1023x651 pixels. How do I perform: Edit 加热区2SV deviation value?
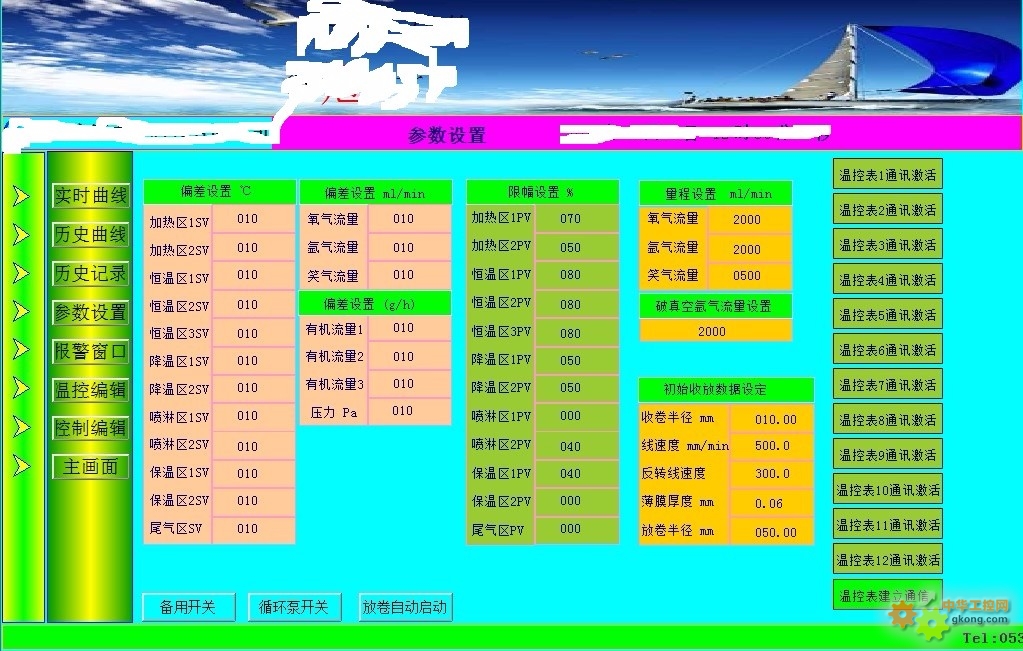click(x=253, y=247)
